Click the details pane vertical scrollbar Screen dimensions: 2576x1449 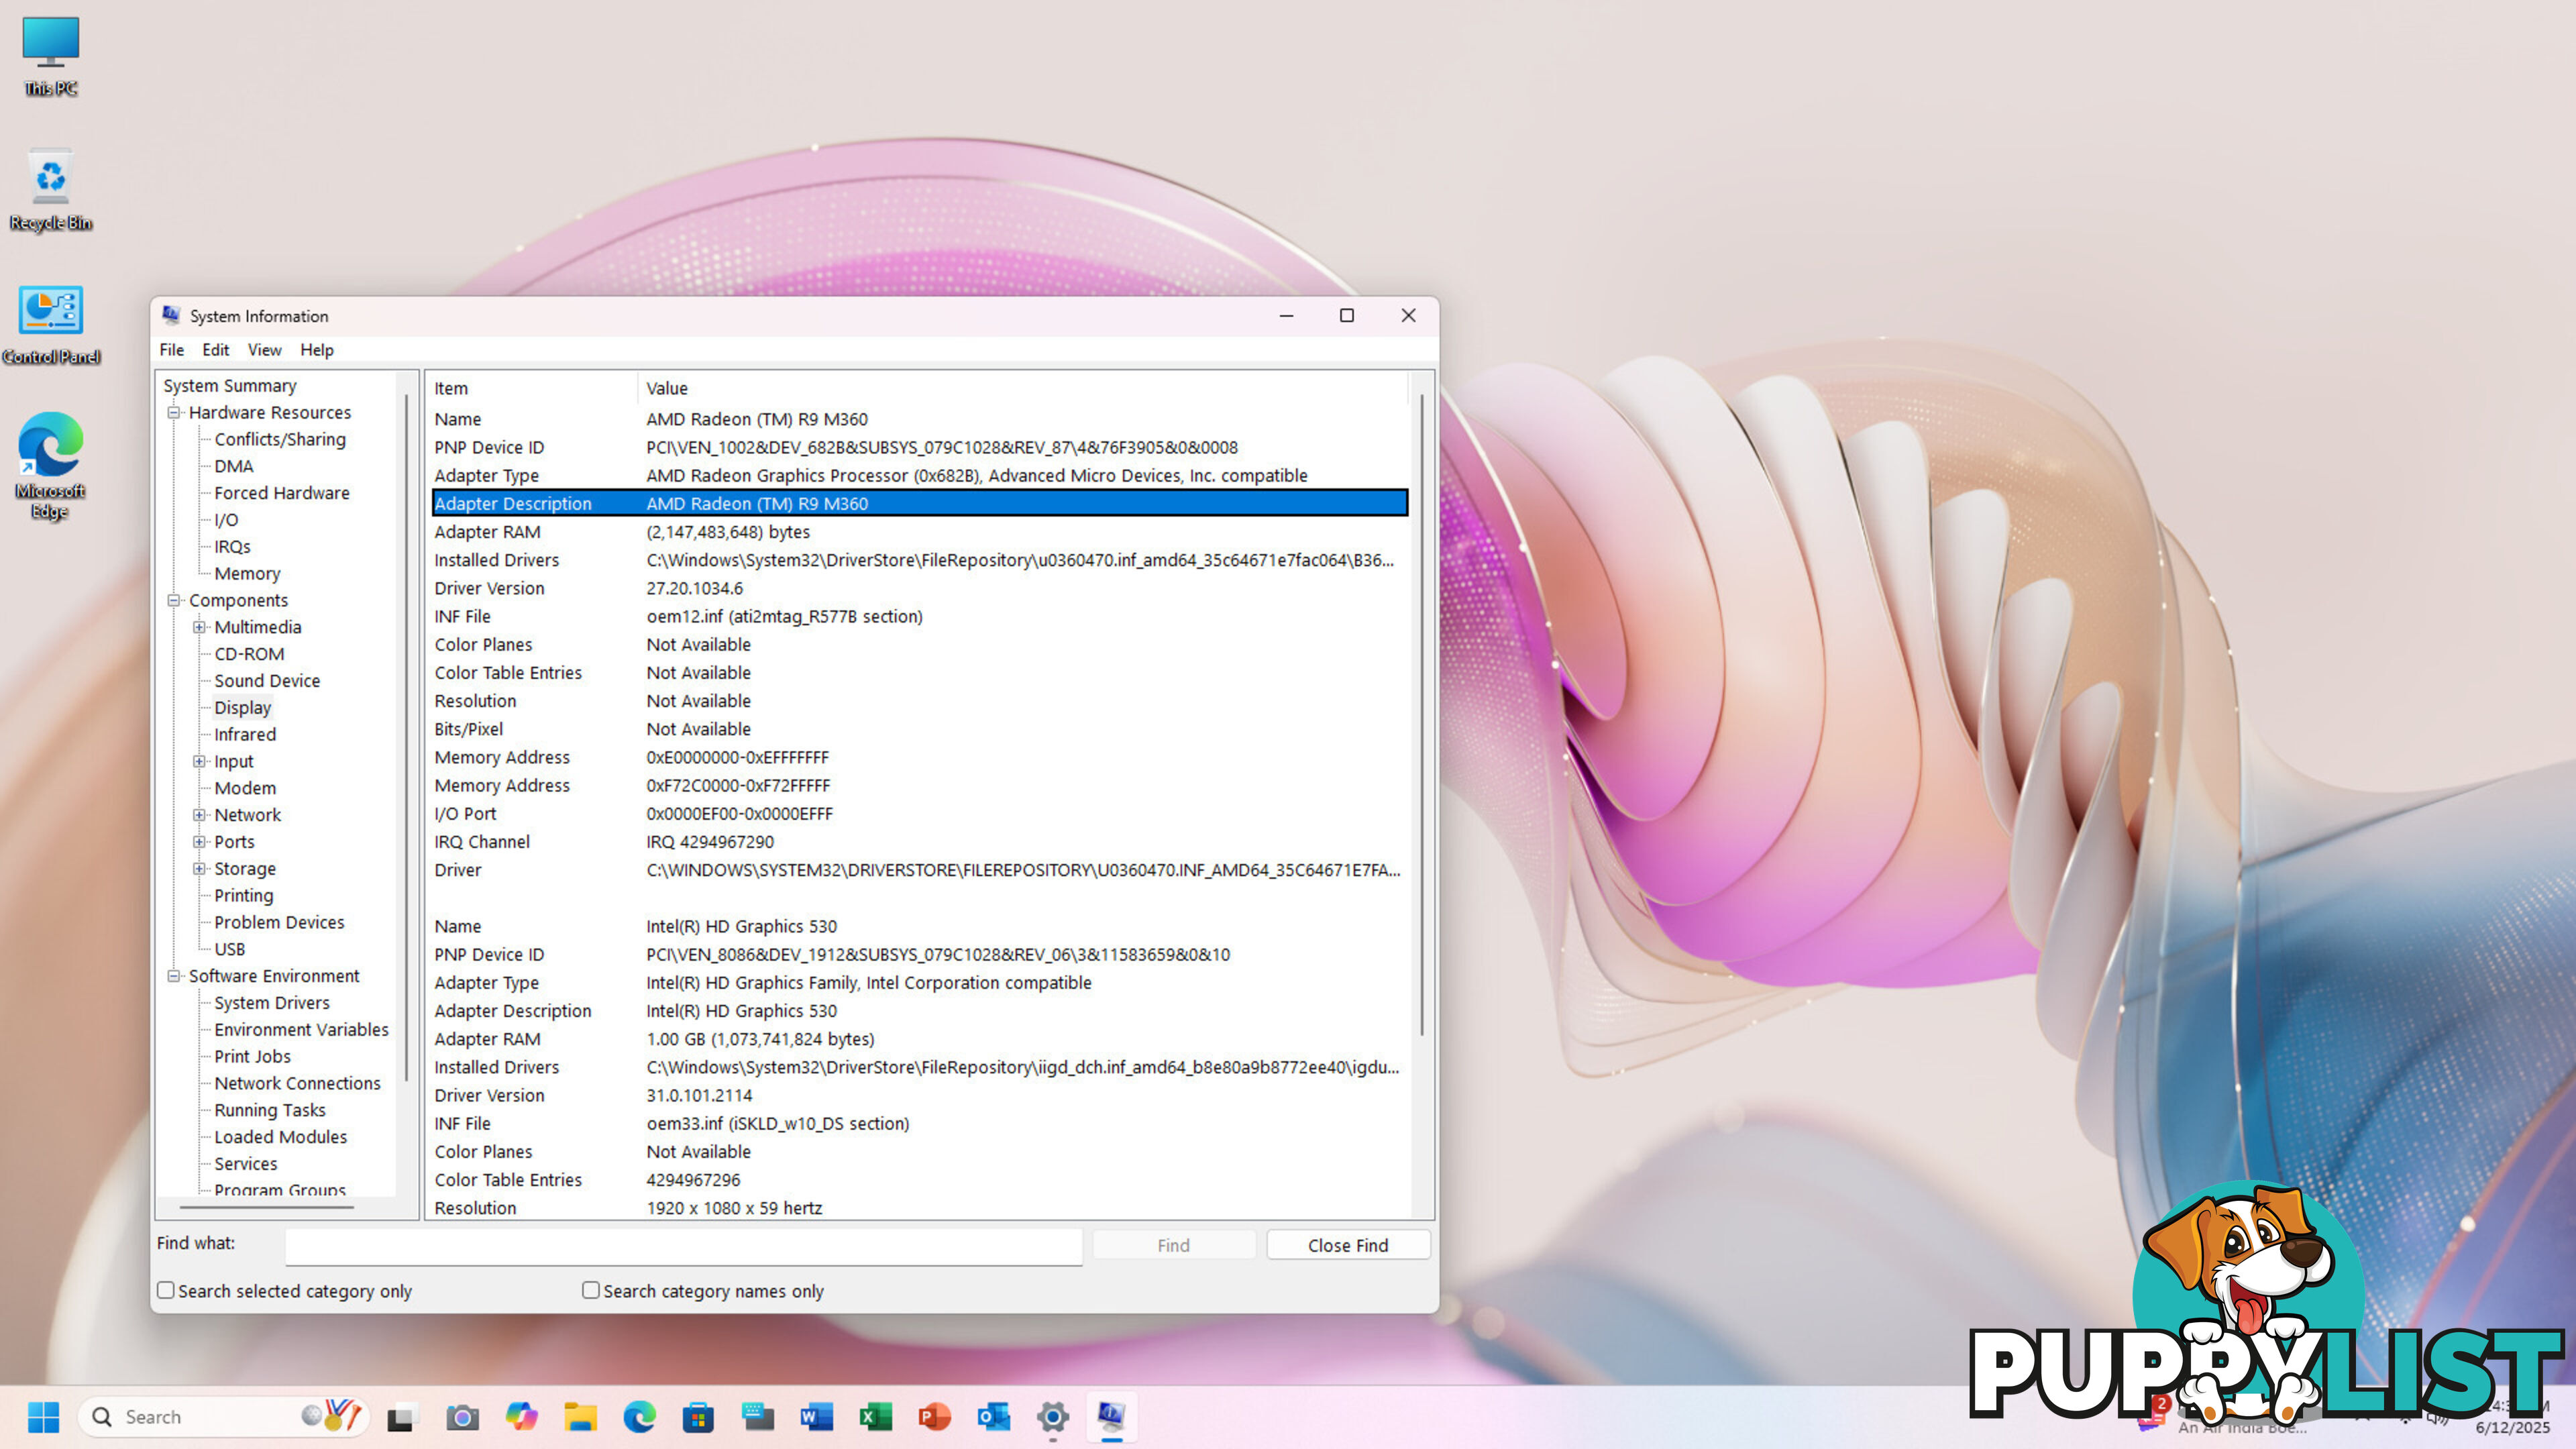pos(1421,716)
